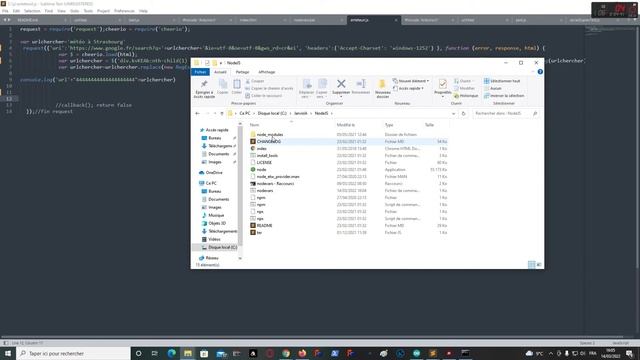Select the README file
Image resolution: width=640 pixels, height=360 pixels.
(x=264, y=226)
